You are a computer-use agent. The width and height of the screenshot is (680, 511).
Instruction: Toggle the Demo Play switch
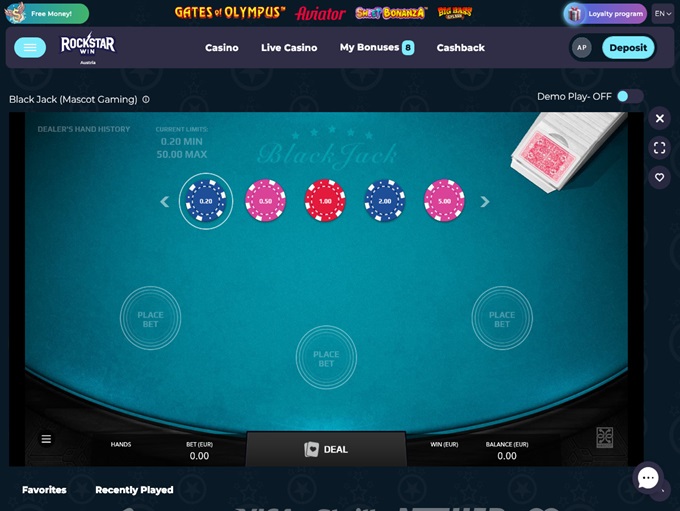(630, 96)
